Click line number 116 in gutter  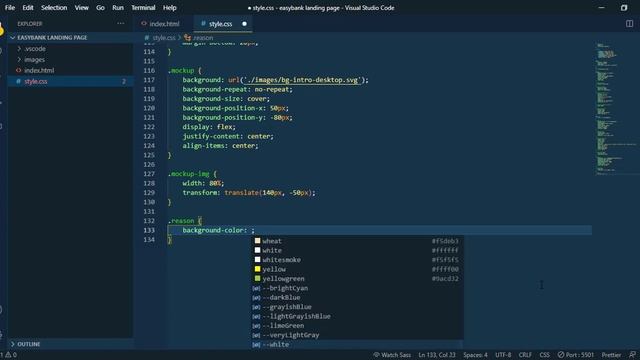tap(149, 71)
